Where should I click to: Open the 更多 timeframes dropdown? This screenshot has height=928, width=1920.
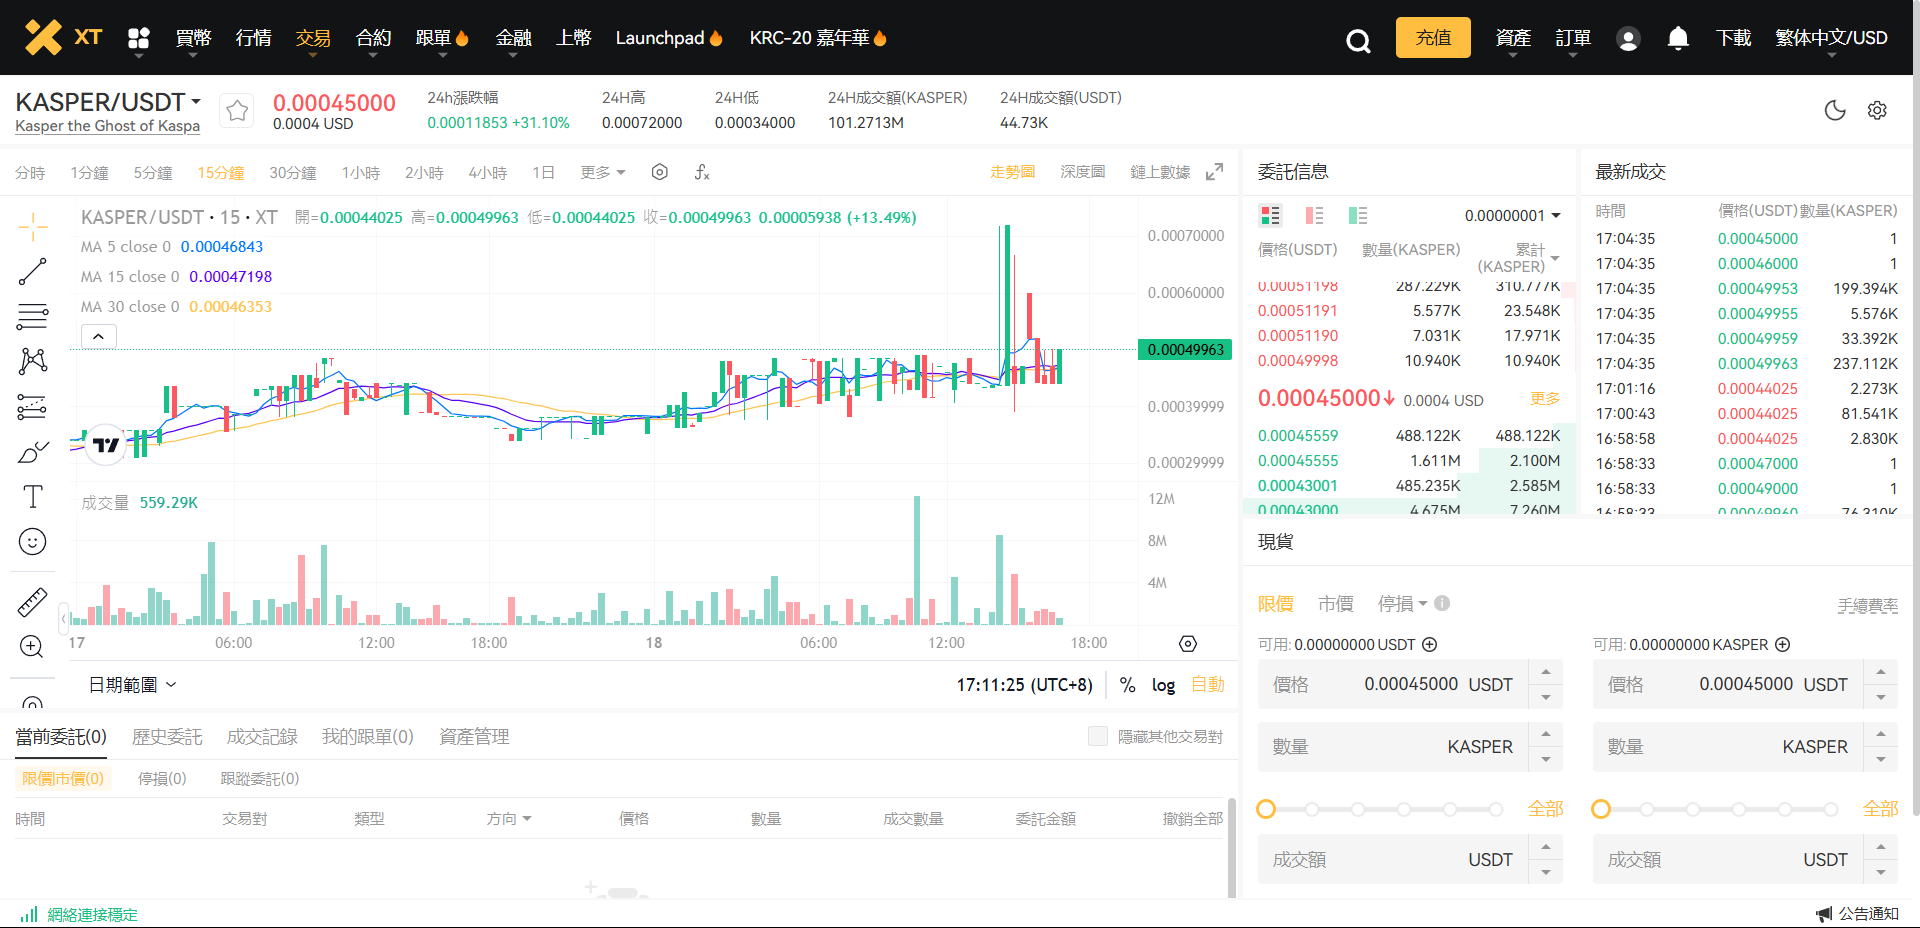[603, 172]
